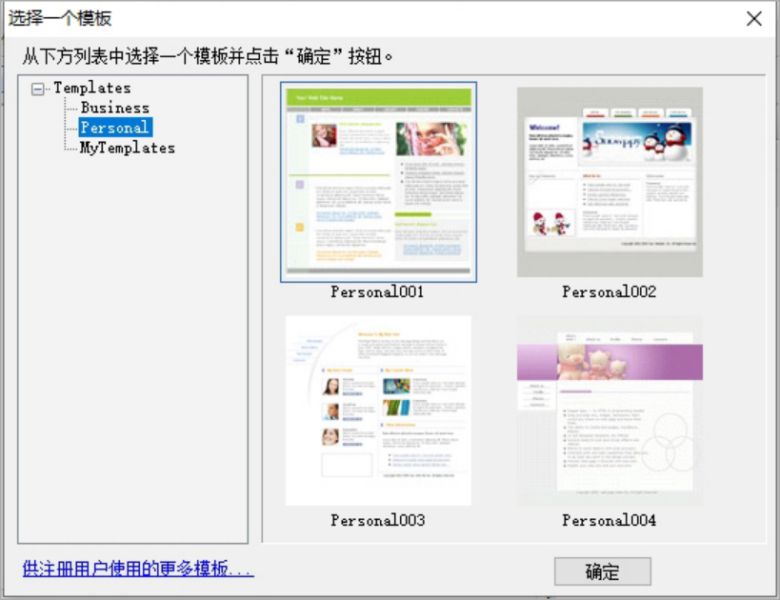Open the Business template category
The width and height of the screenshot is (780, 600).
click(115, 108)
